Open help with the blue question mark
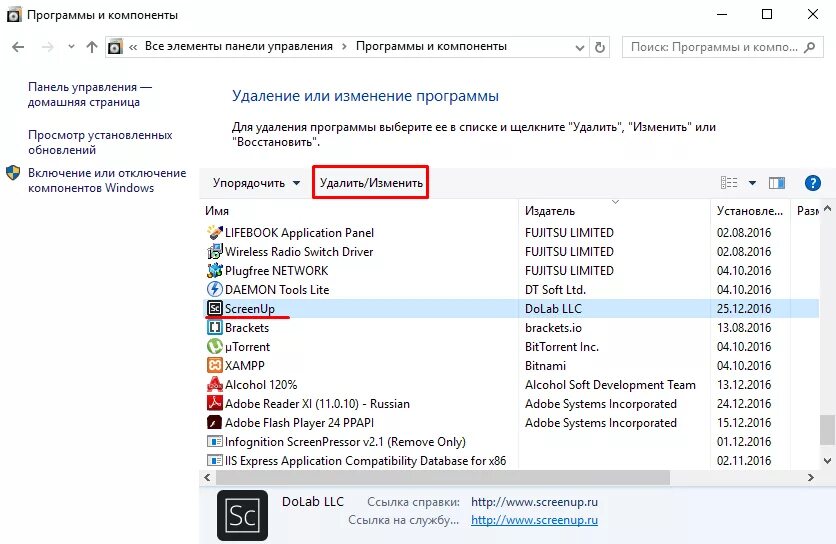 click(x=813, y=183)
